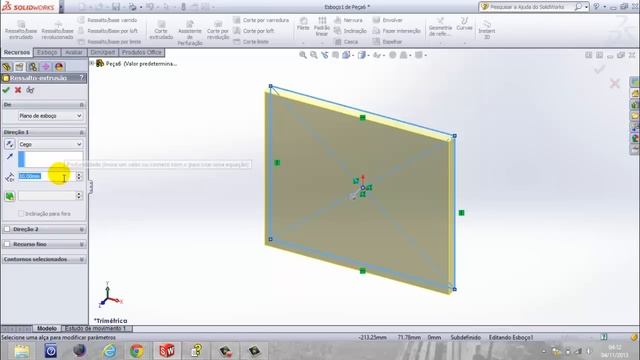The width and height of the screenshot is (640, 360).
Task: Enable the Recurso fino checkbox
Action: (7, 244)
